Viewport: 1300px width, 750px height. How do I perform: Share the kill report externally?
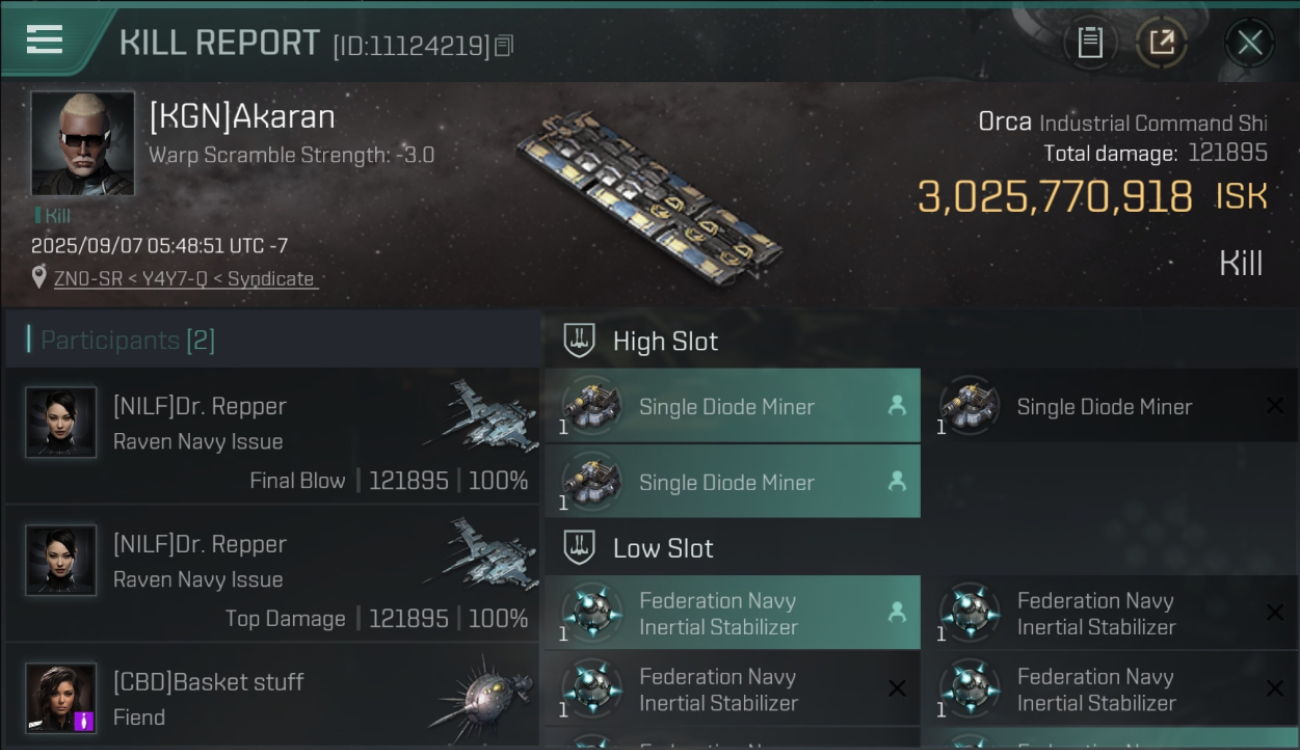(x=1161, y=42)
